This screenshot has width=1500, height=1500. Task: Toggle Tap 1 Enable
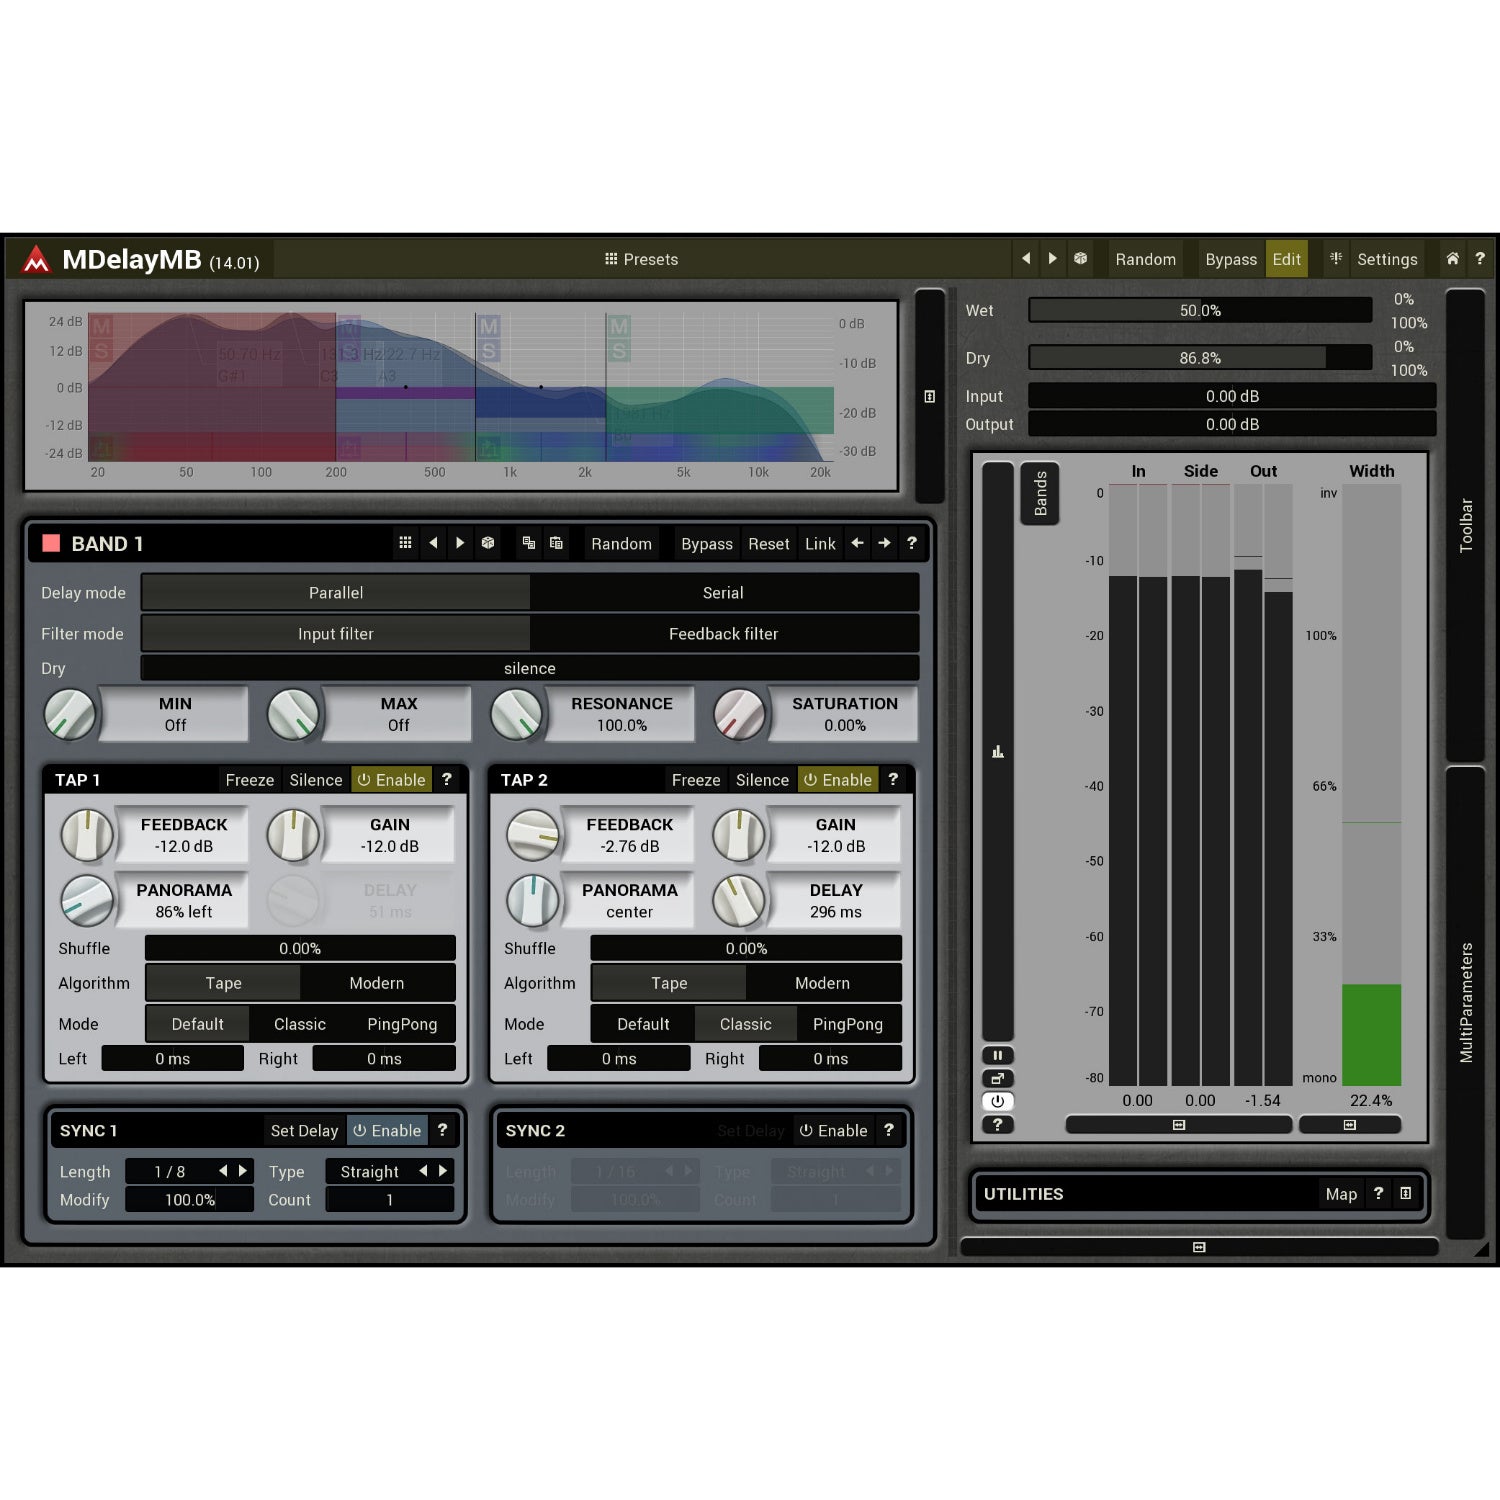[x=391, y=780]
